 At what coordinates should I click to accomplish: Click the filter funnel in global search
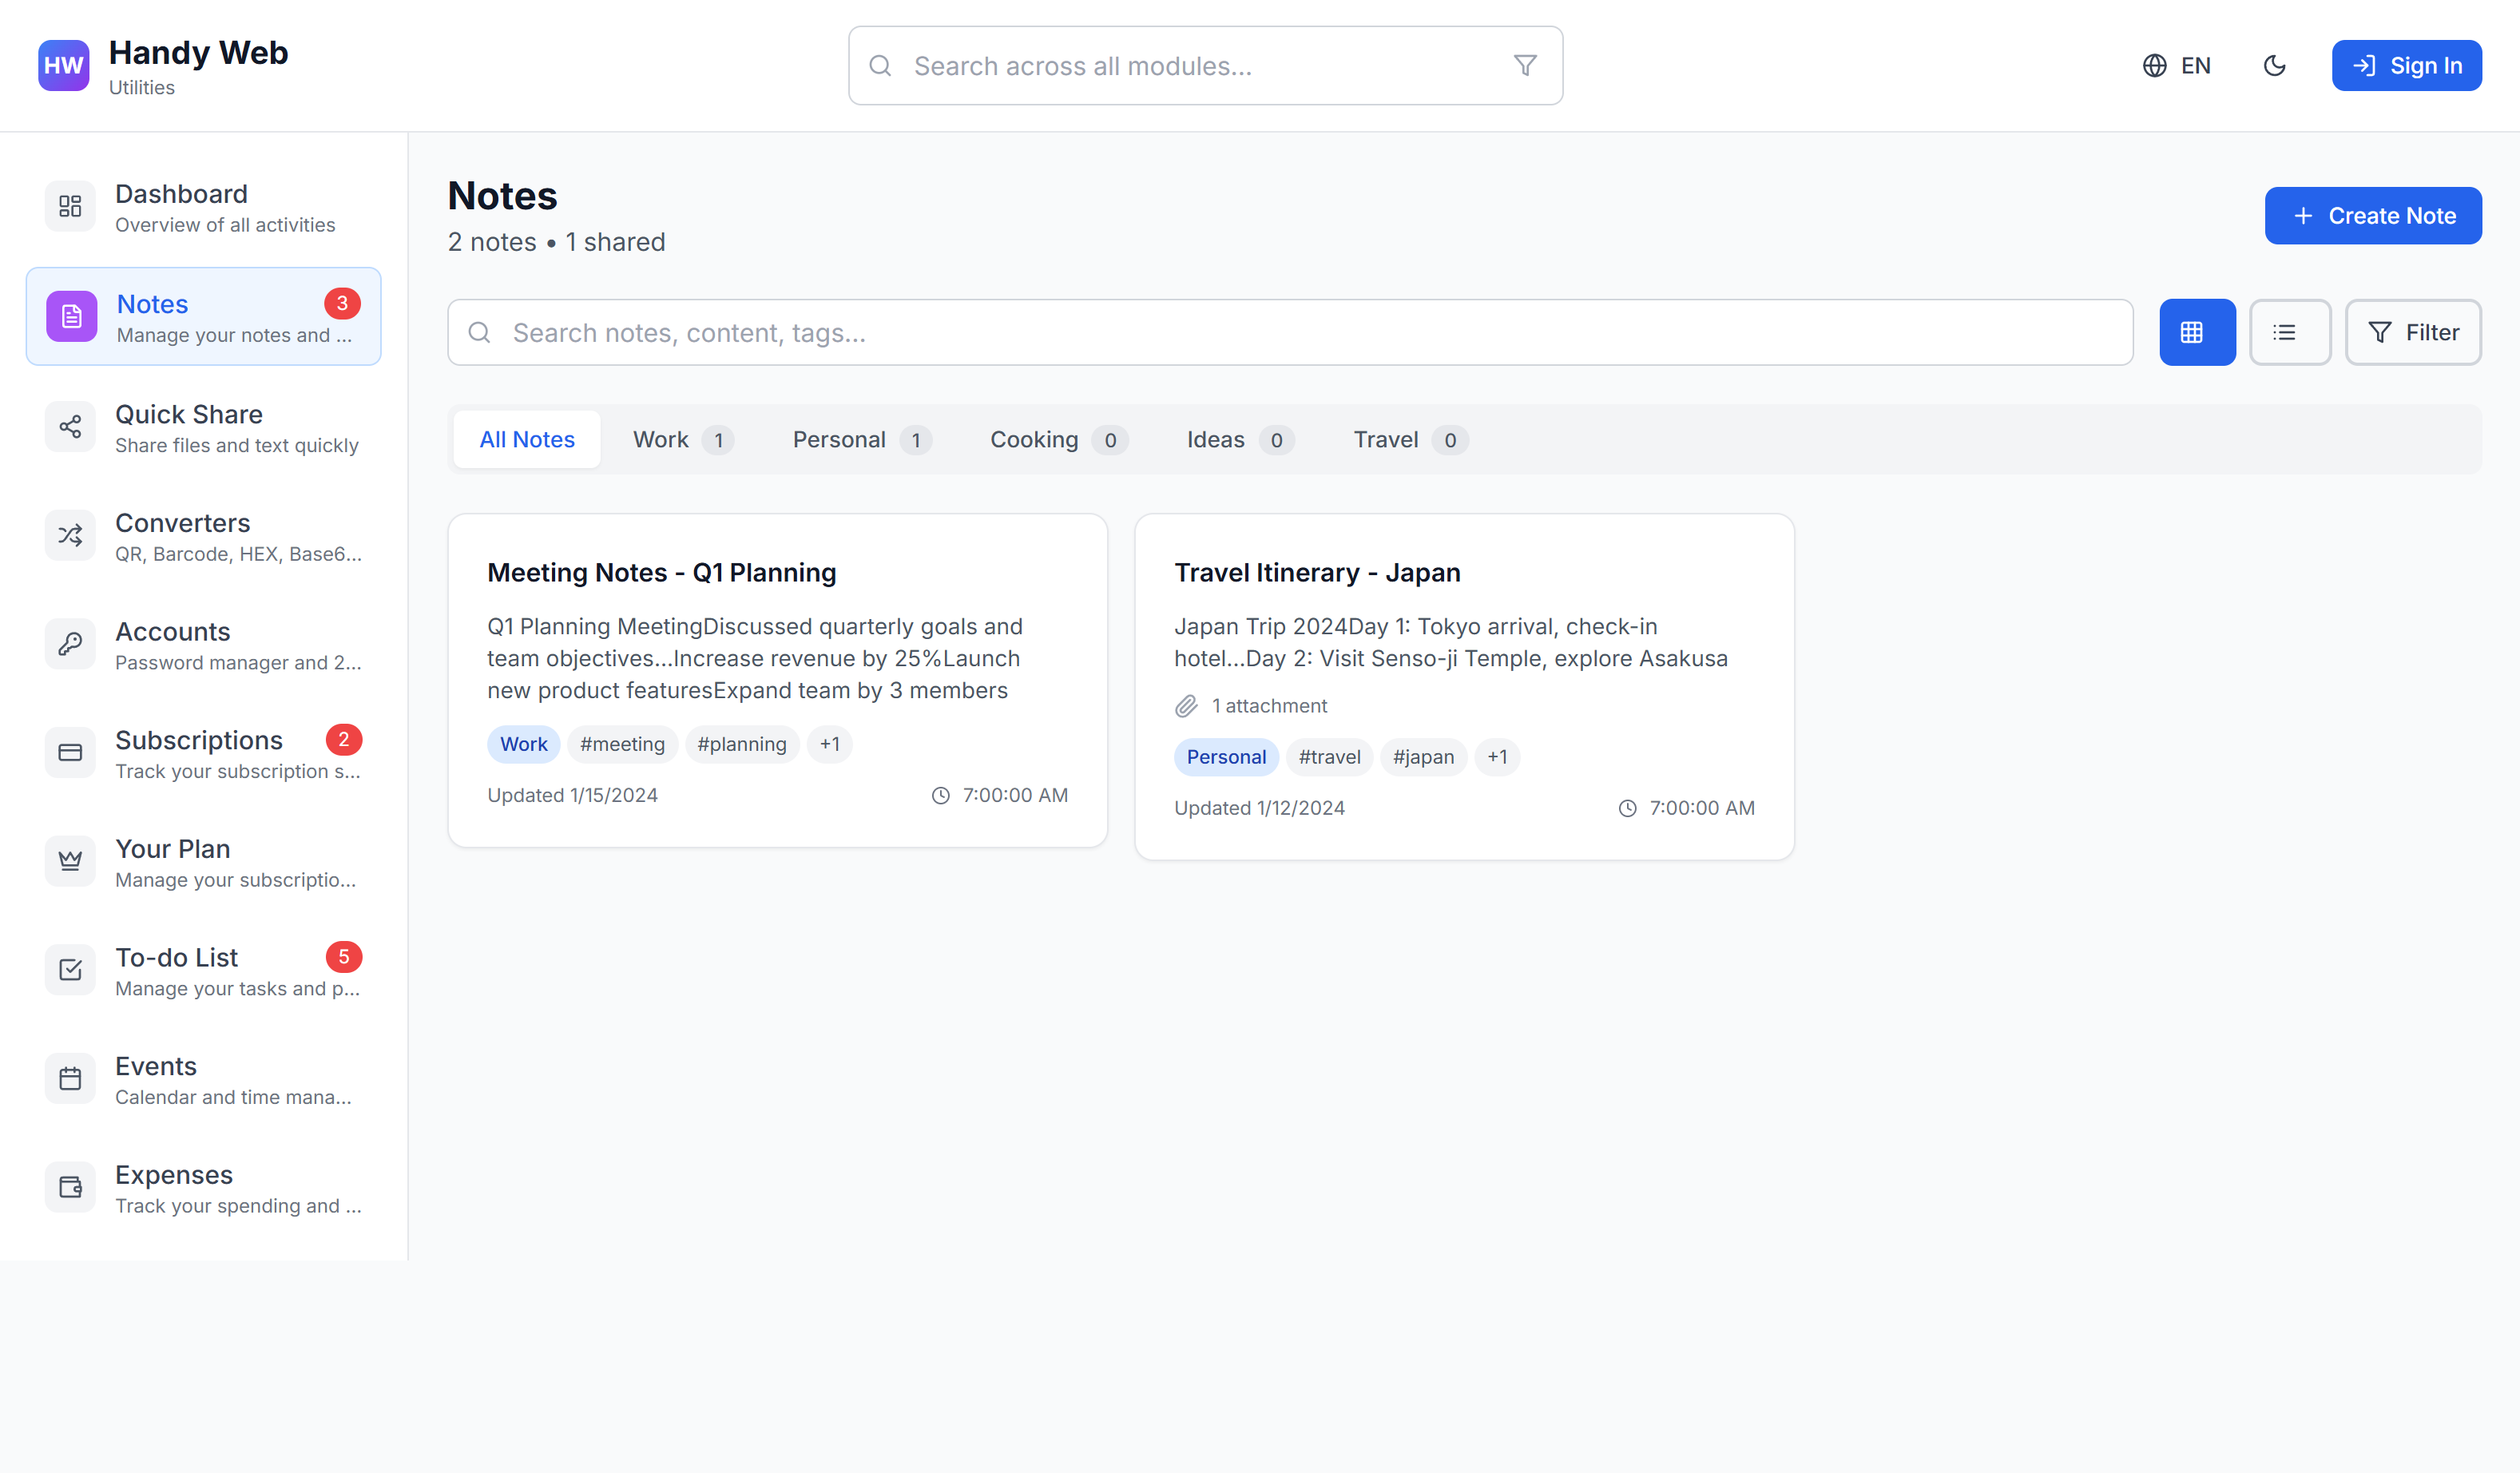(x=1524, y=66)
